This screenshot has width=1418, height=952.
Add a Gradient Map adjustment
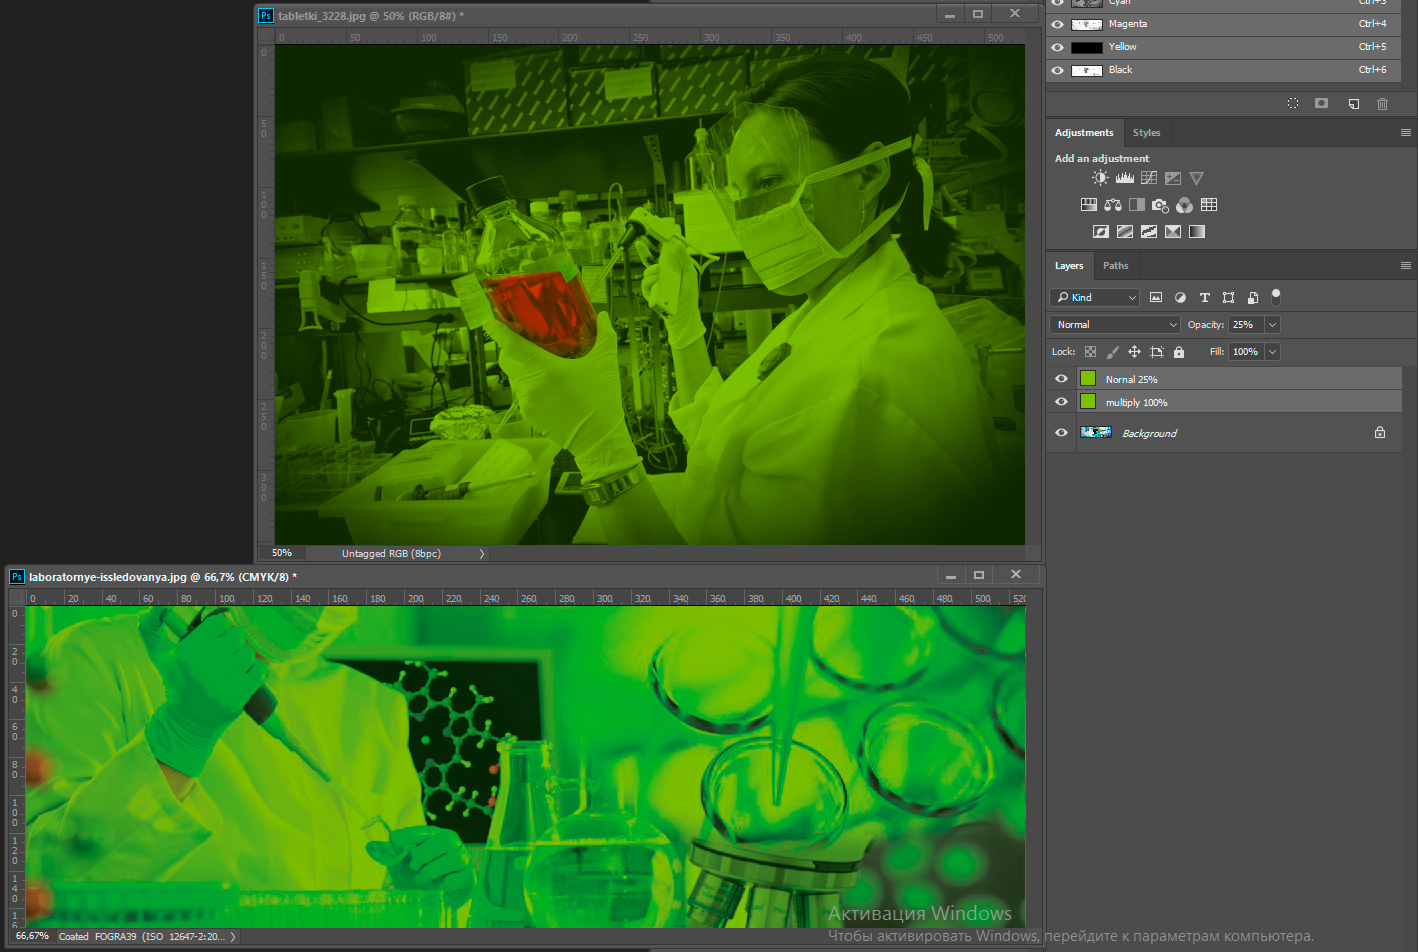click(x=1197, y=231)
